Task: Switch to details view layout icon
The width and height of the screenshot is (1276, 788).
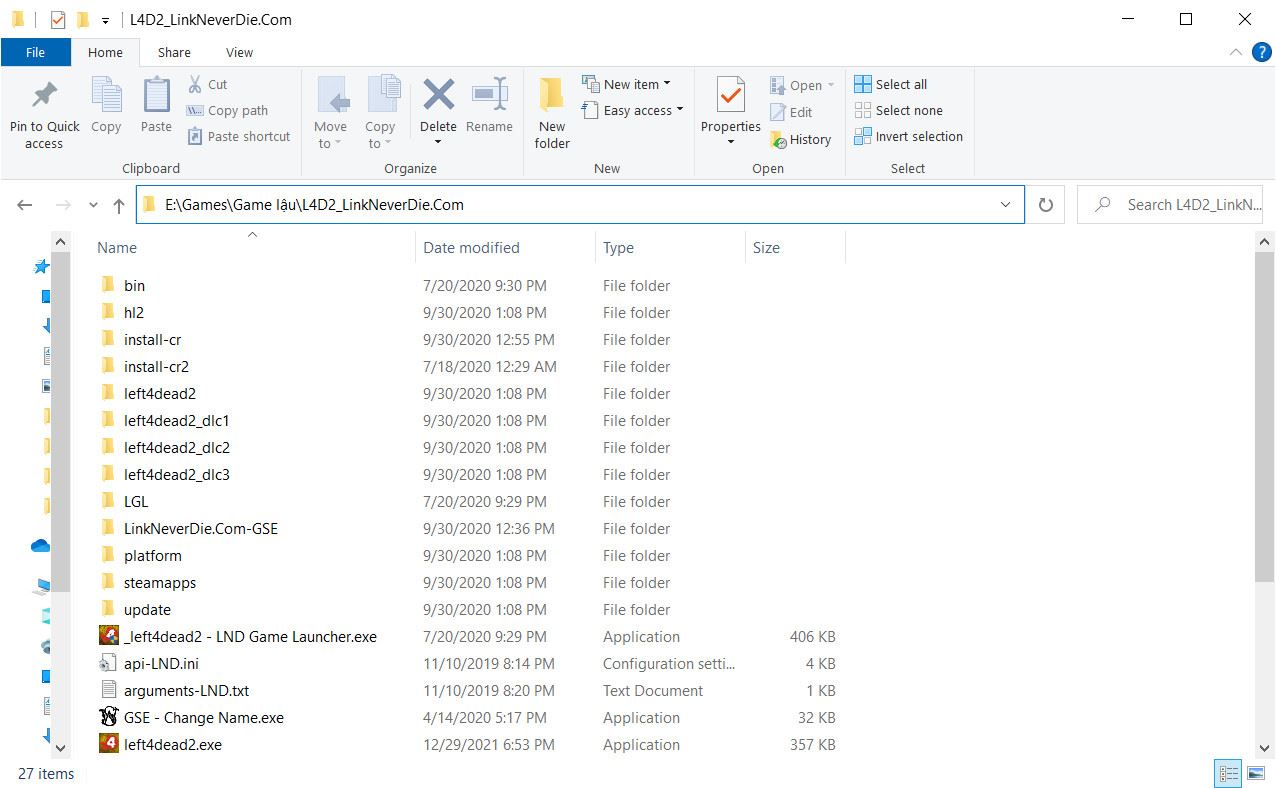Action: (1228, 773)
